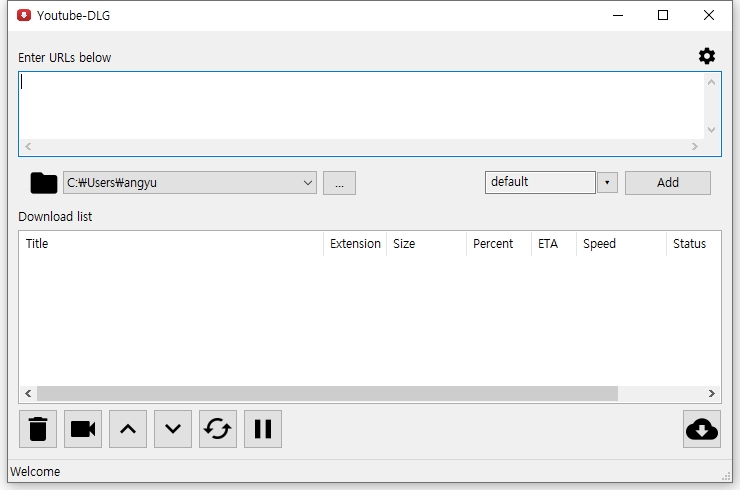Click the Welcome status bar text
The image size is (740, 490).
[35, 472]
